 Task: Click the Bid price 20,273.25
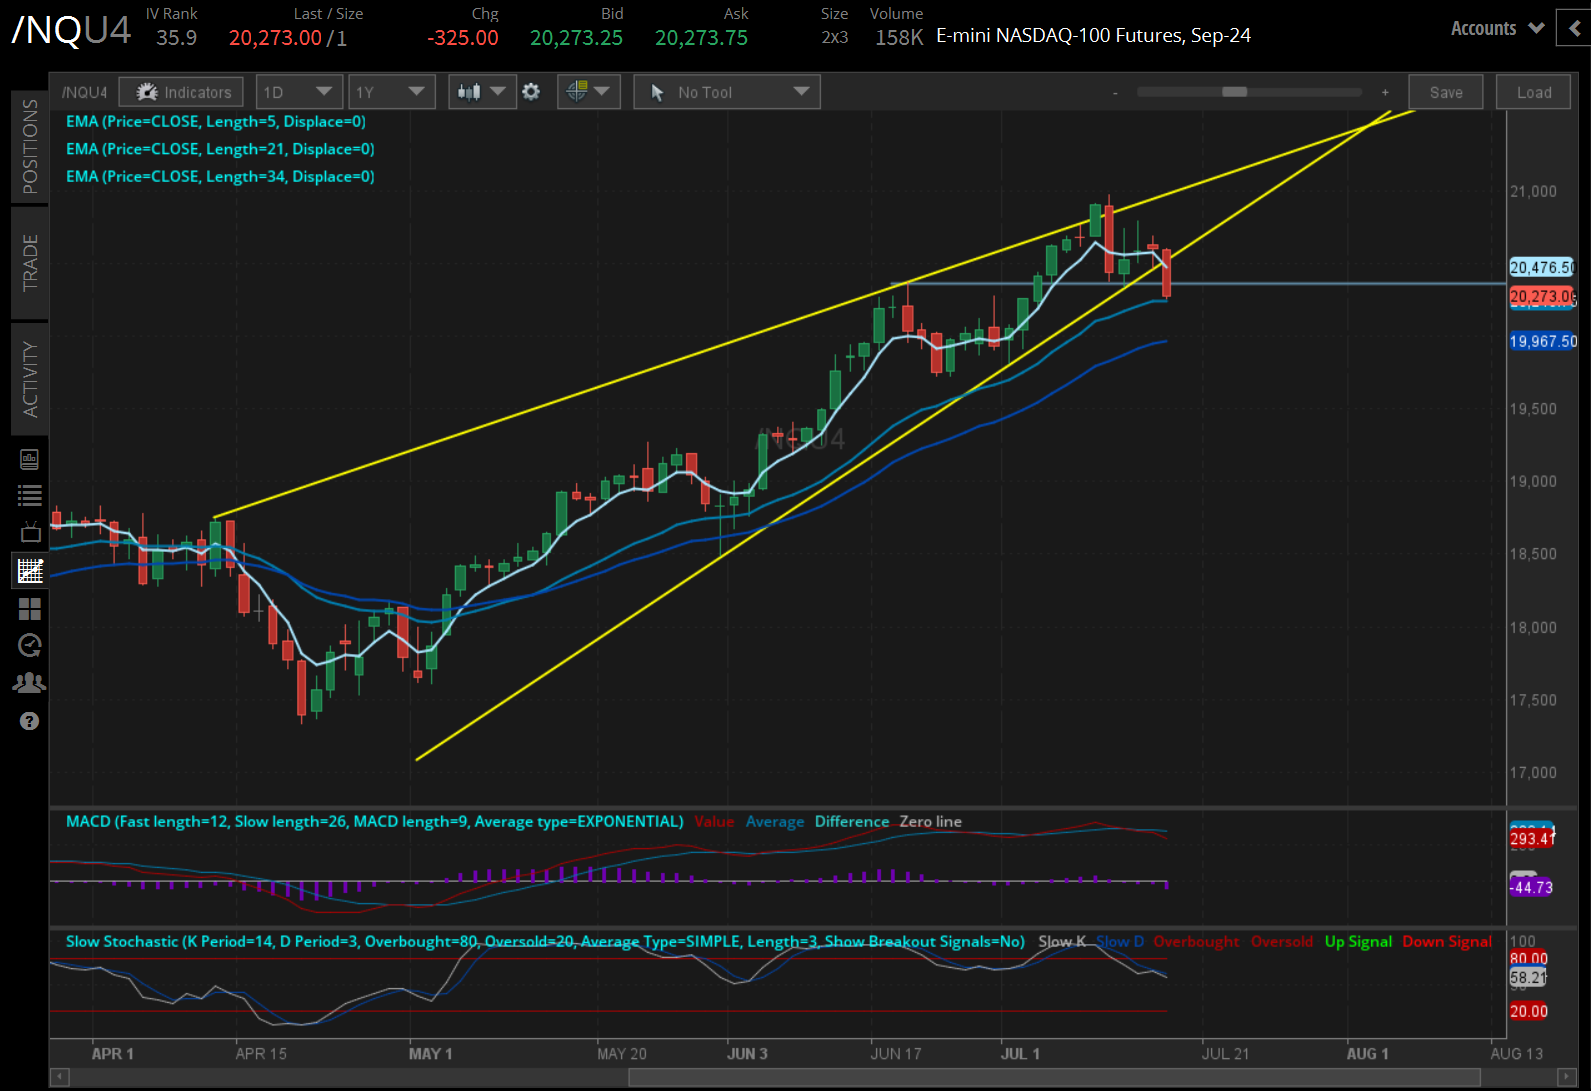[x=576, y=38]
